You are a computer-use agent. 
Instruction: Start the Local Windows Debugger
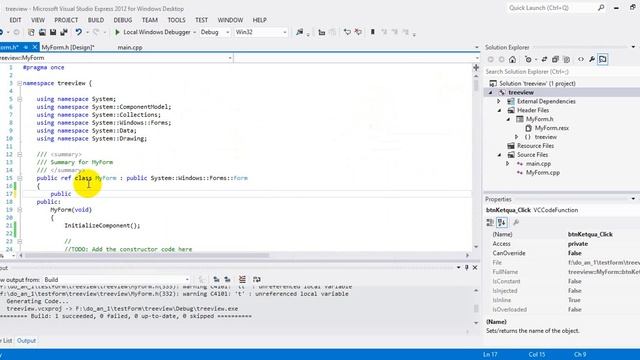click(153, 32)
